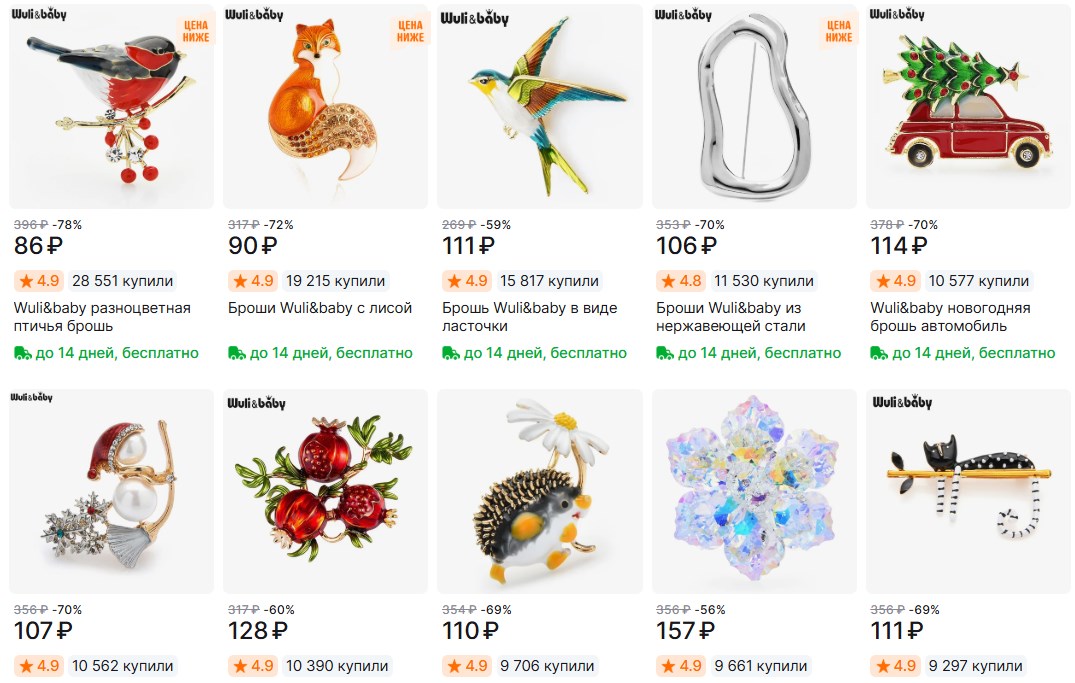
Task: Click the black cat on branch brooch image
Action: (x=968, y=492)
